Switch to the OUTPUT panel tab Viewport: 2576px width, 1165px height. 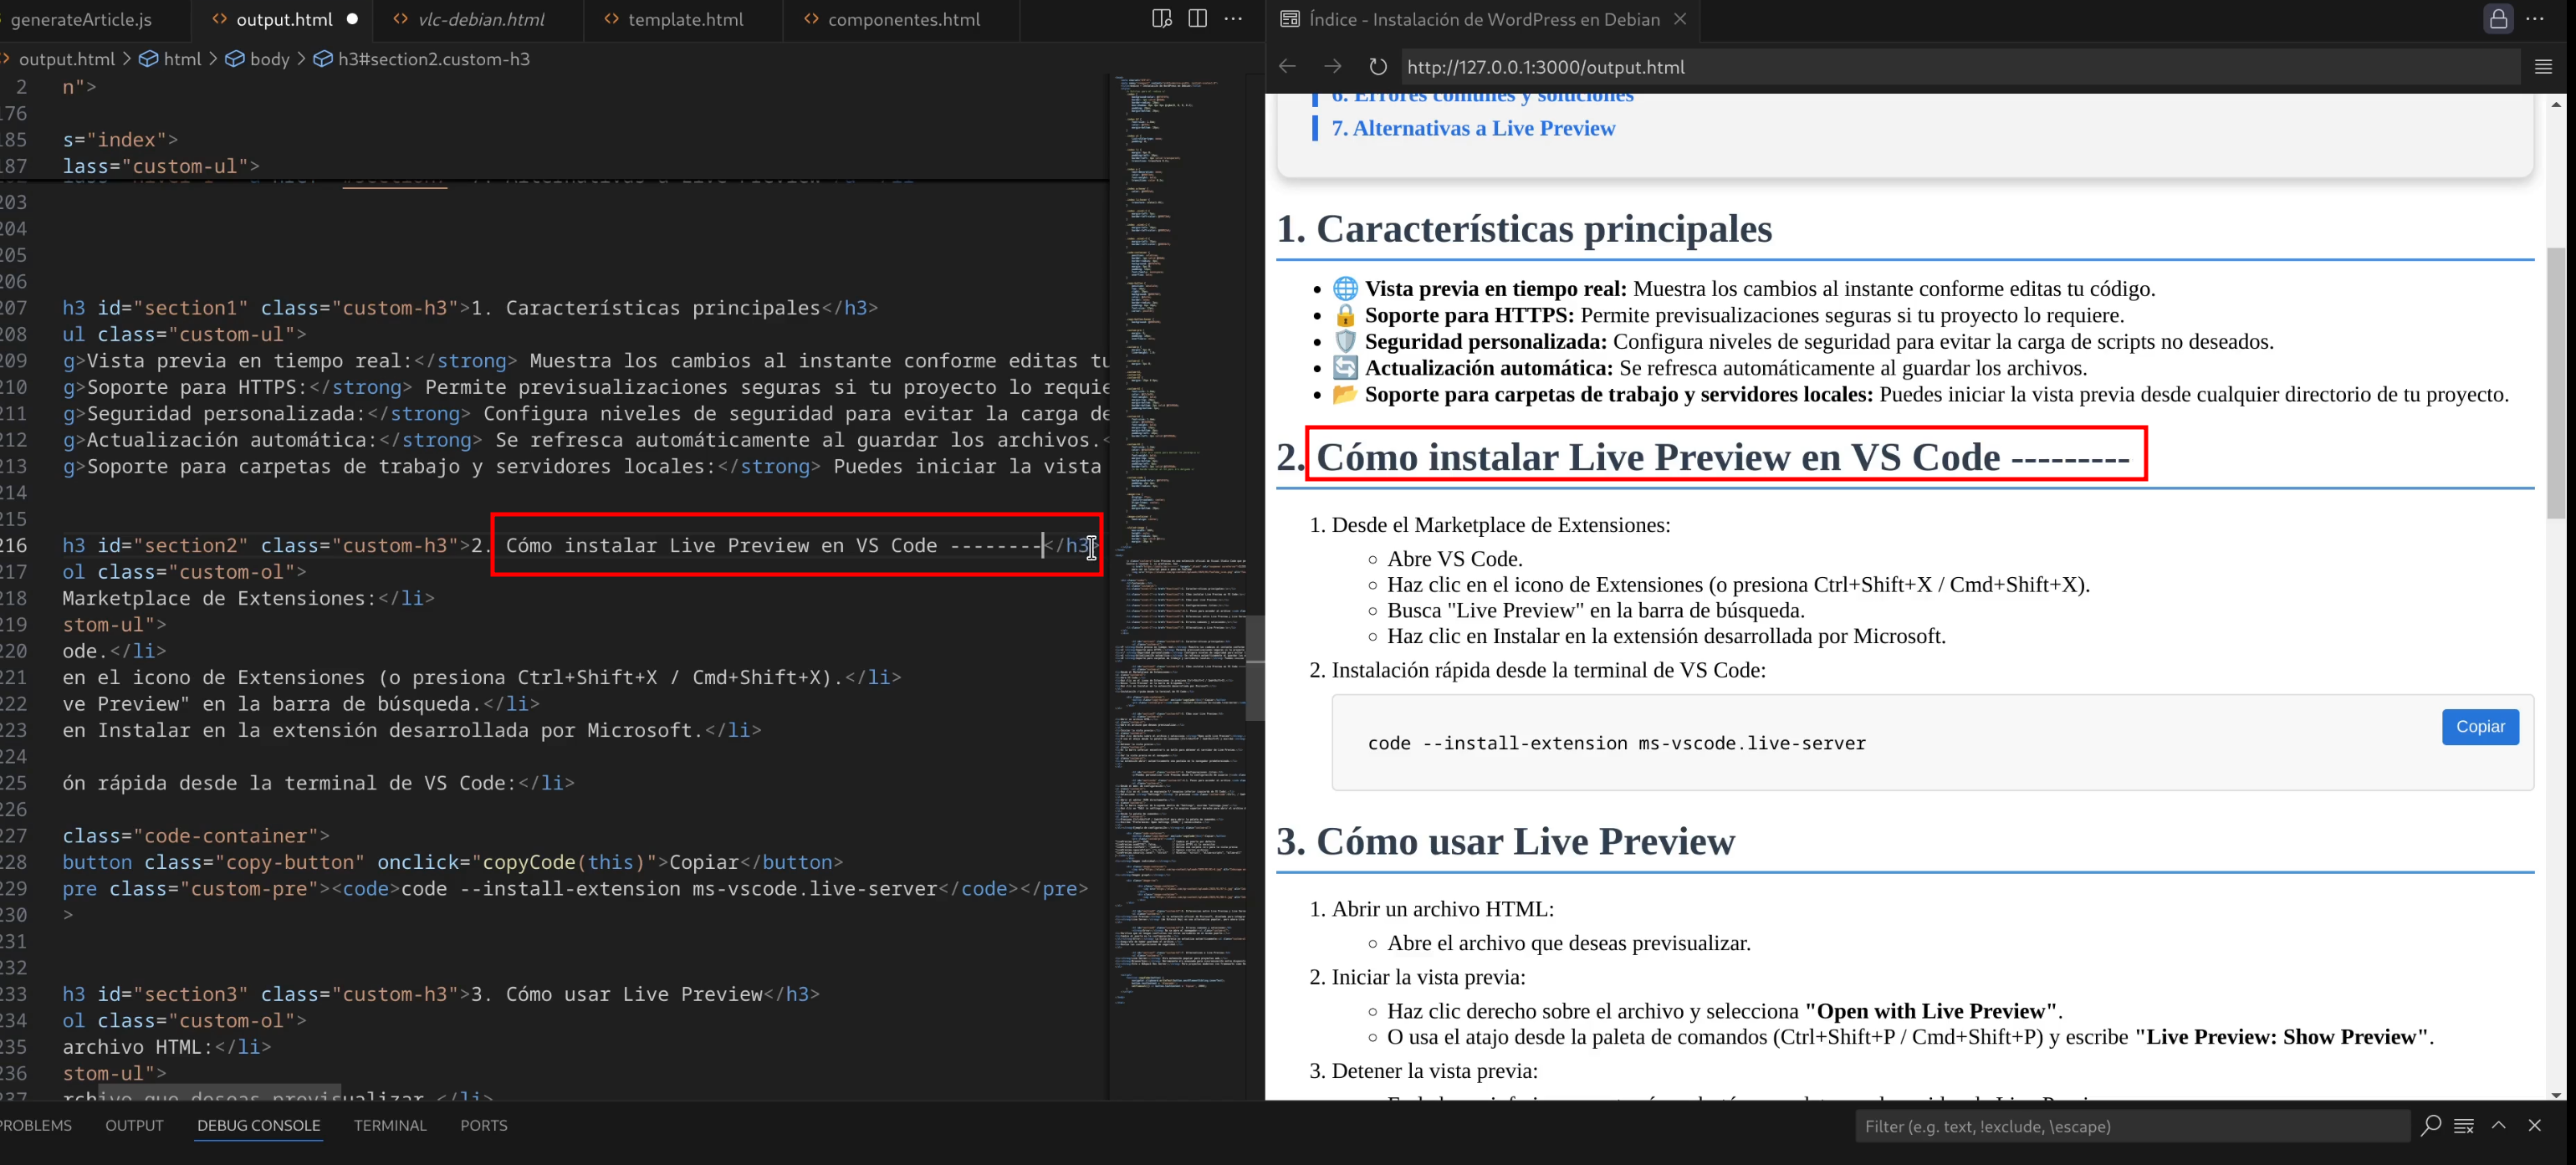coord(134,1125)
